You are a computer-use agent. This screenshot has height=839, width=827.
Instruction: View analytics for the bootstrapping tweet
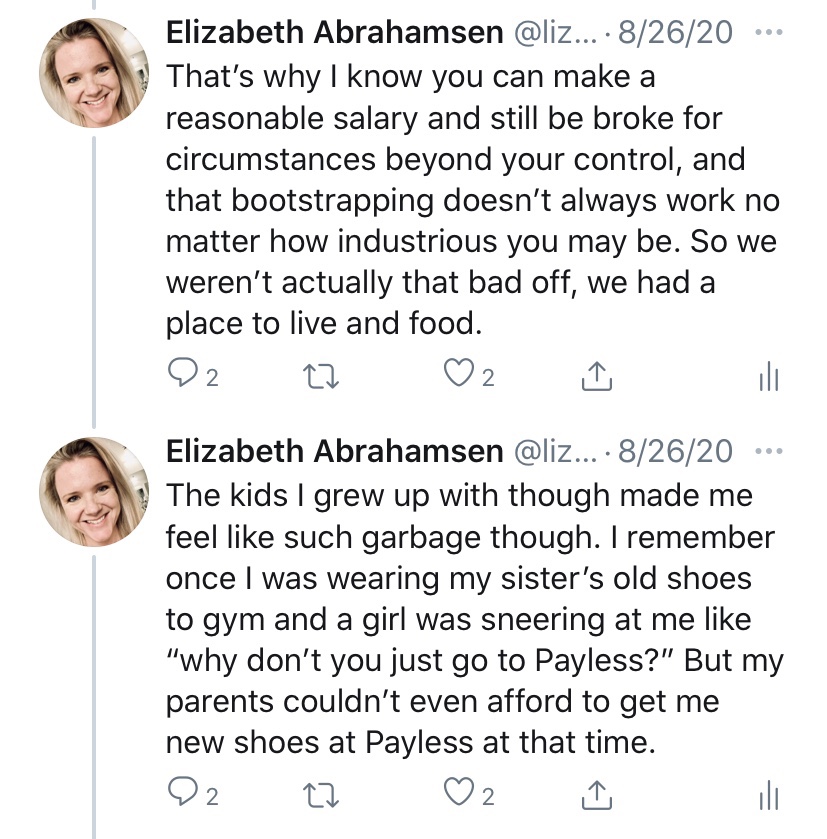click(x=768, y=376)
